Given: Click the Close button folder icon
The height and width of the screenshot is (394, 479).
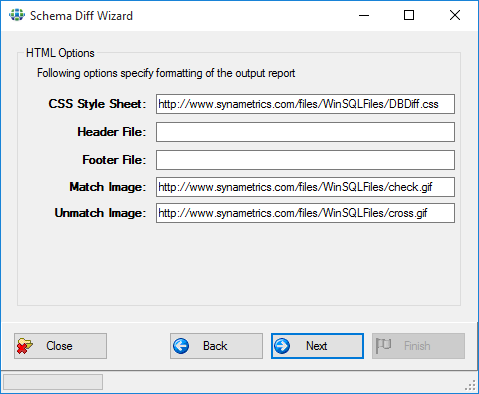Looking at the screenshot, I should 25,346.
